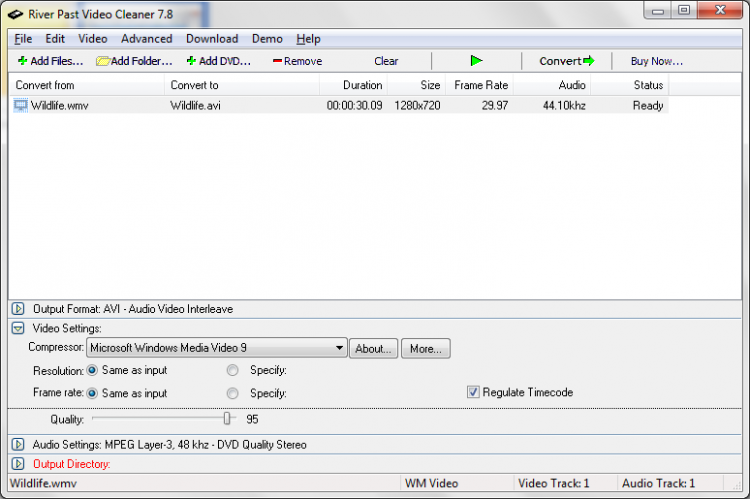The image size is (750, 499).
Task: Click Wildlife.wmv in the status bar
Action: click(43, 483)
